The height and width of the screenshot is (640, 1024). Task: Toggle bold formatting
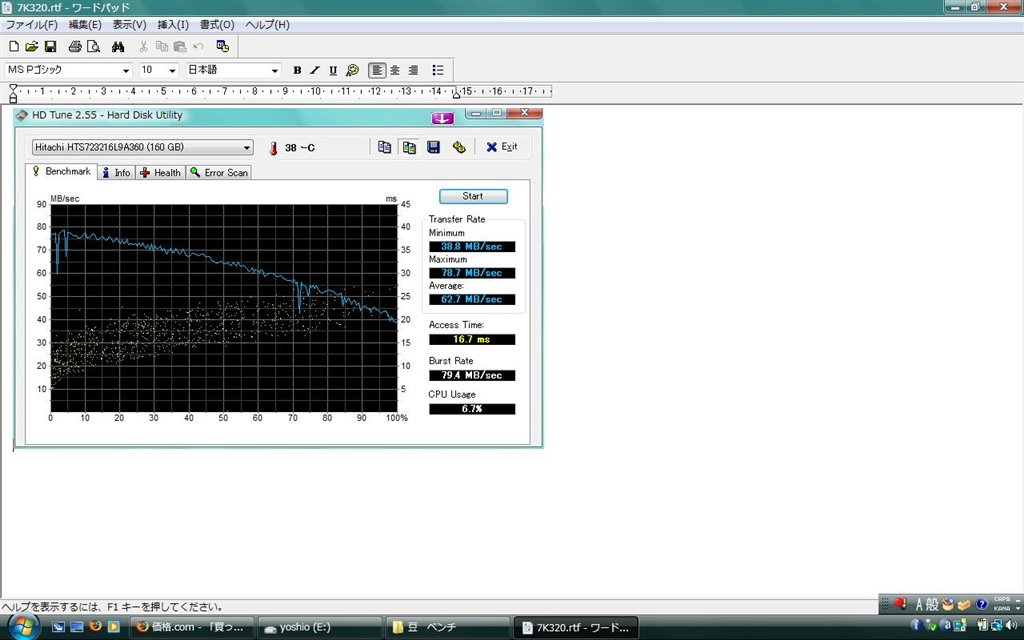coord(297,70)
